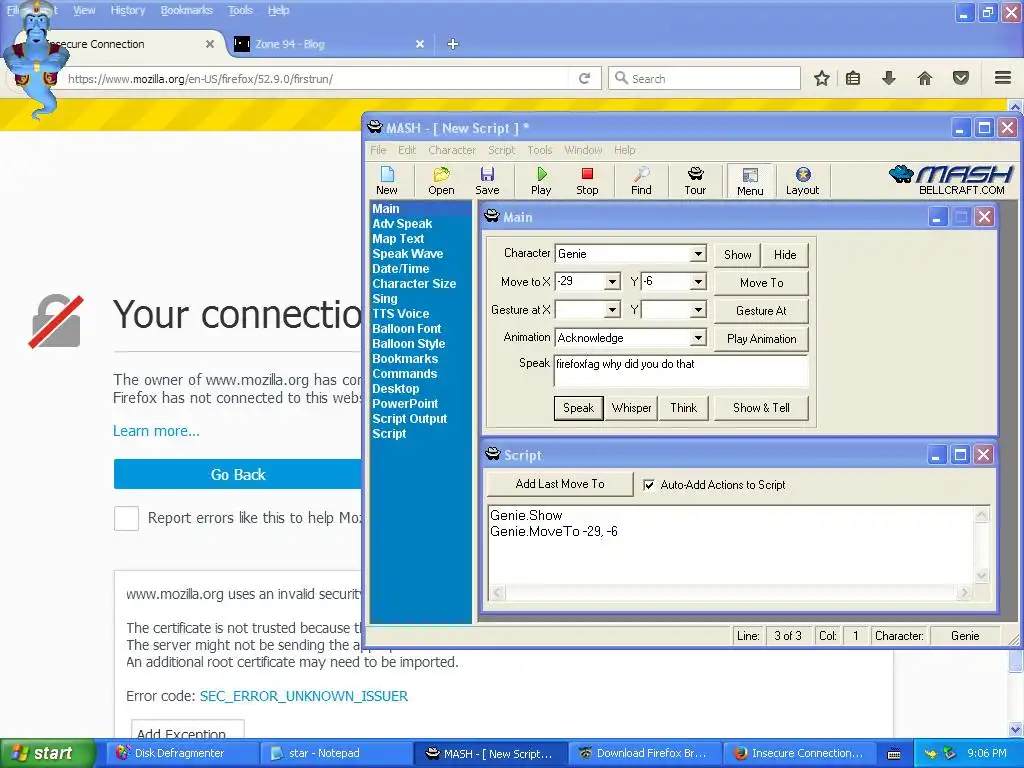Screen dimensions: 1024x768
Task: Expand the Character Genie dropdown
Action: (698, 253)
